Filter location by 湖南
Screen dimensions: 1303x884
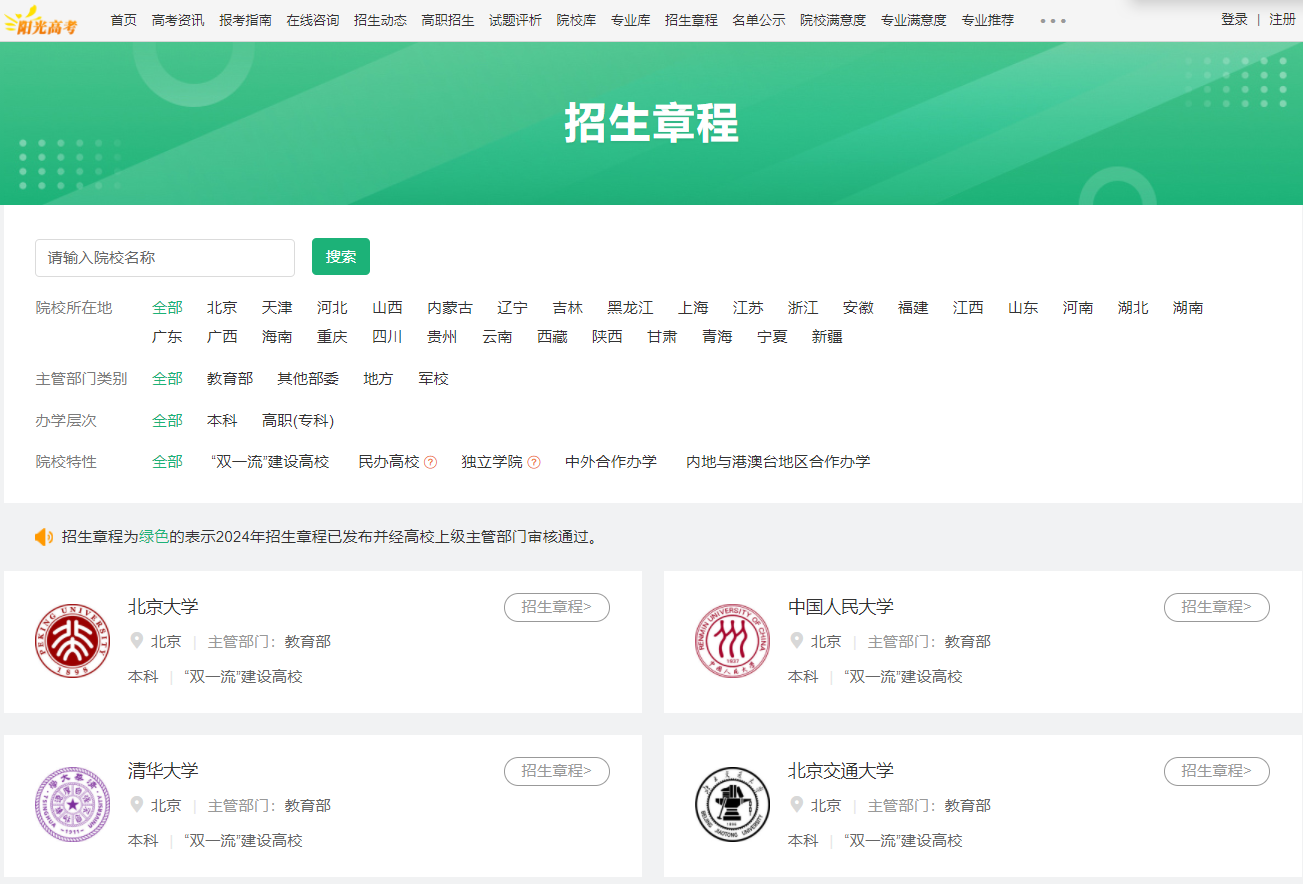[1188, 308]
